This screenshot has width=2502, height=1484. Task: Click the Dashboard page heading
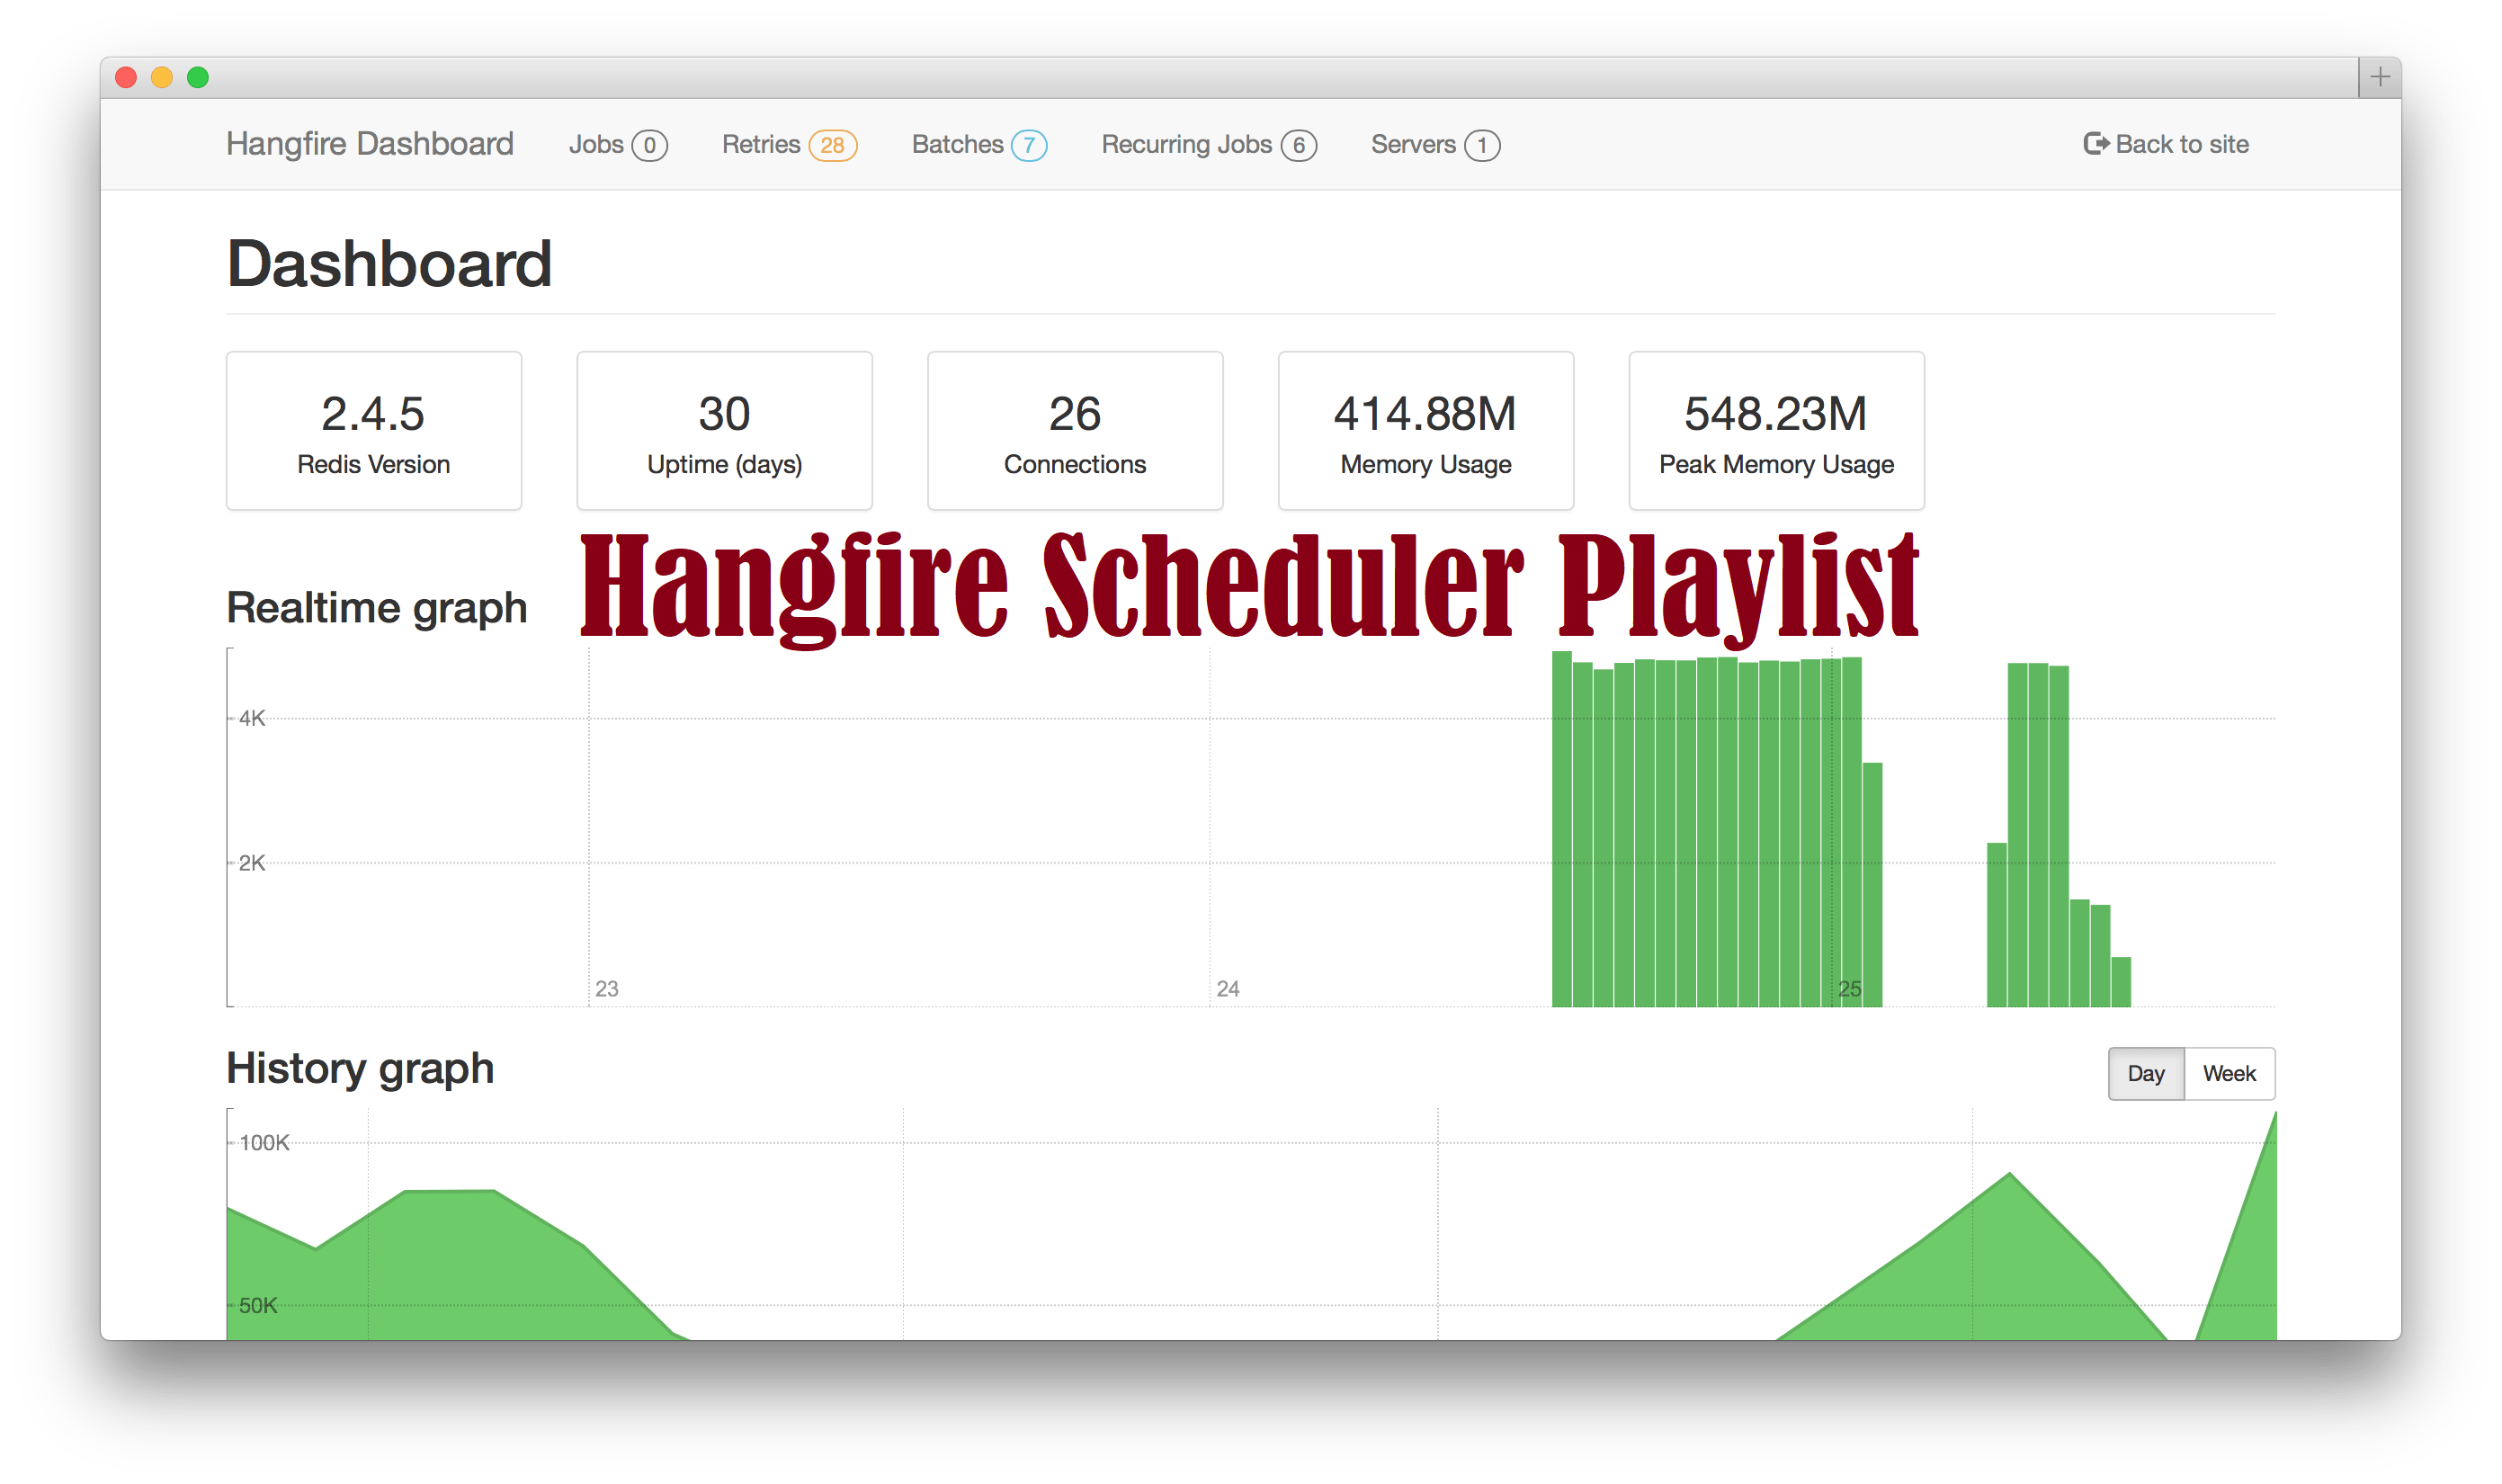point(389,264)
